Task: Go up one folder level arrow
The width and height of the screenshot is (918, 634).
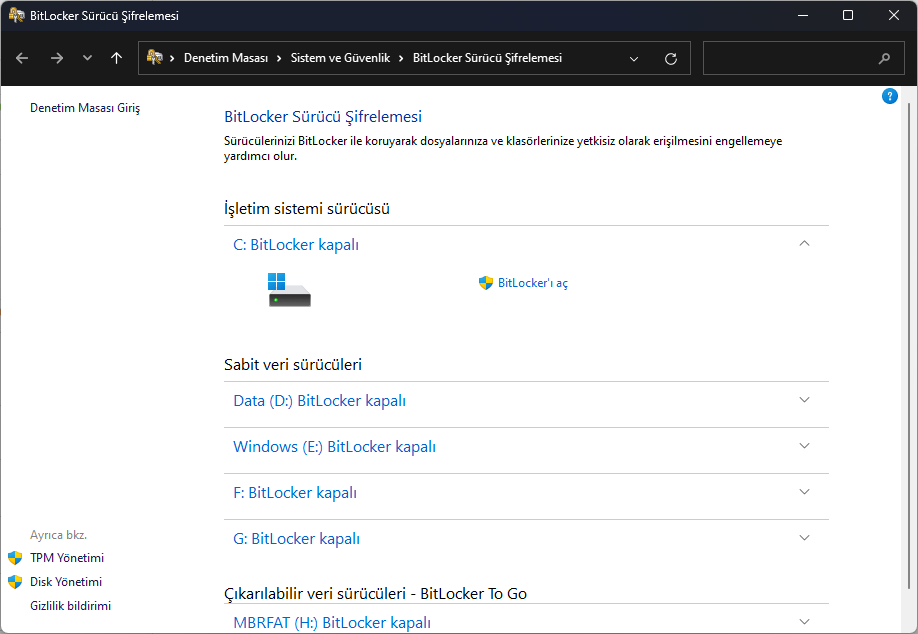Action: tap(116, 58)
